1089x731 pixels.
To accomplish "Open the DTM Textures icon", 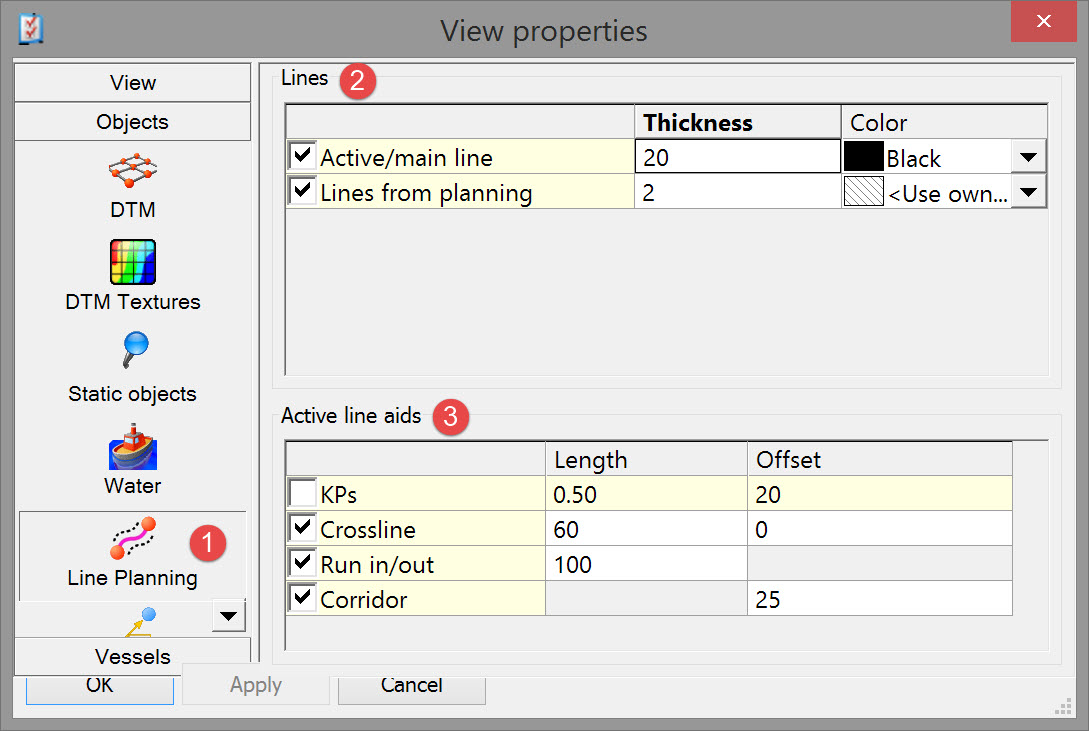I will pyautogui.click(x=132, y=262).
